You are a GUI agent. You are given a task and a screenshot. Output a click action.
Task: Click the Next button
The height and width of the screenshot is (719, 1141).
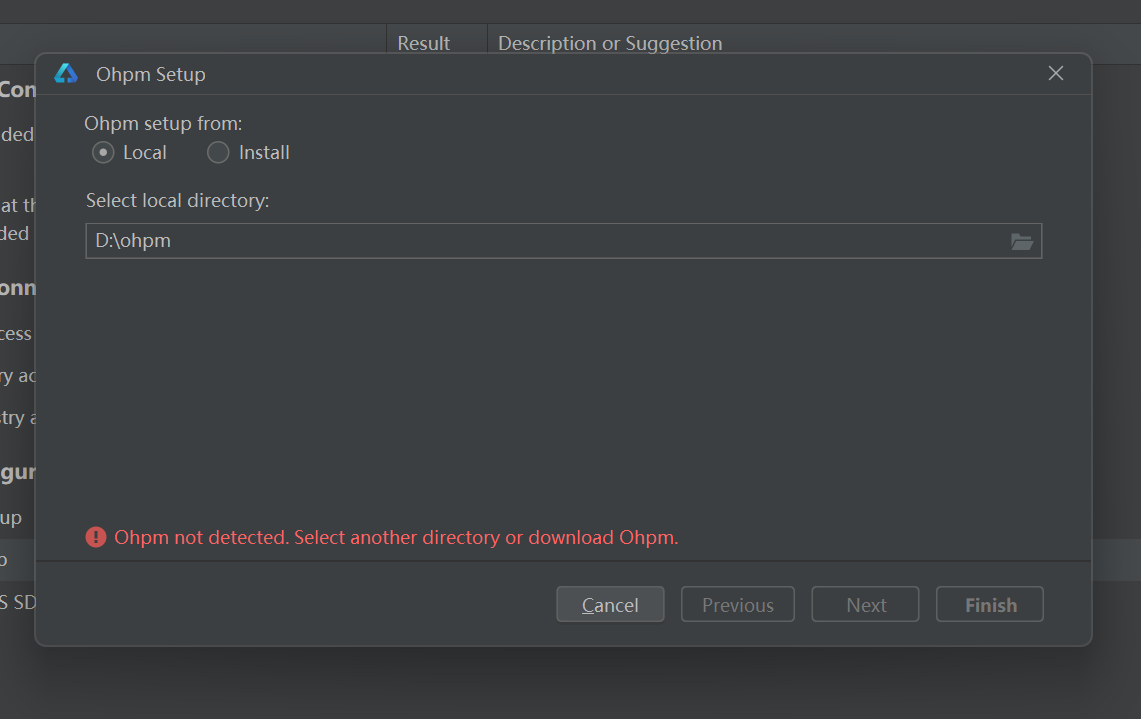865,605
